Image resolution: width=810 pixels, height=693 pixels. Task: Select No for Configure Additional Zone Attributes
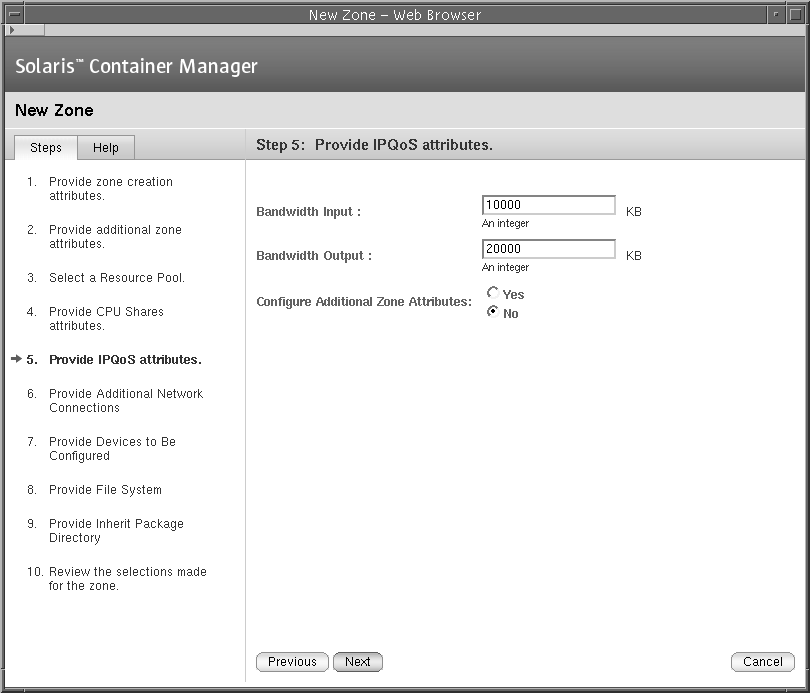pos(493,312)
